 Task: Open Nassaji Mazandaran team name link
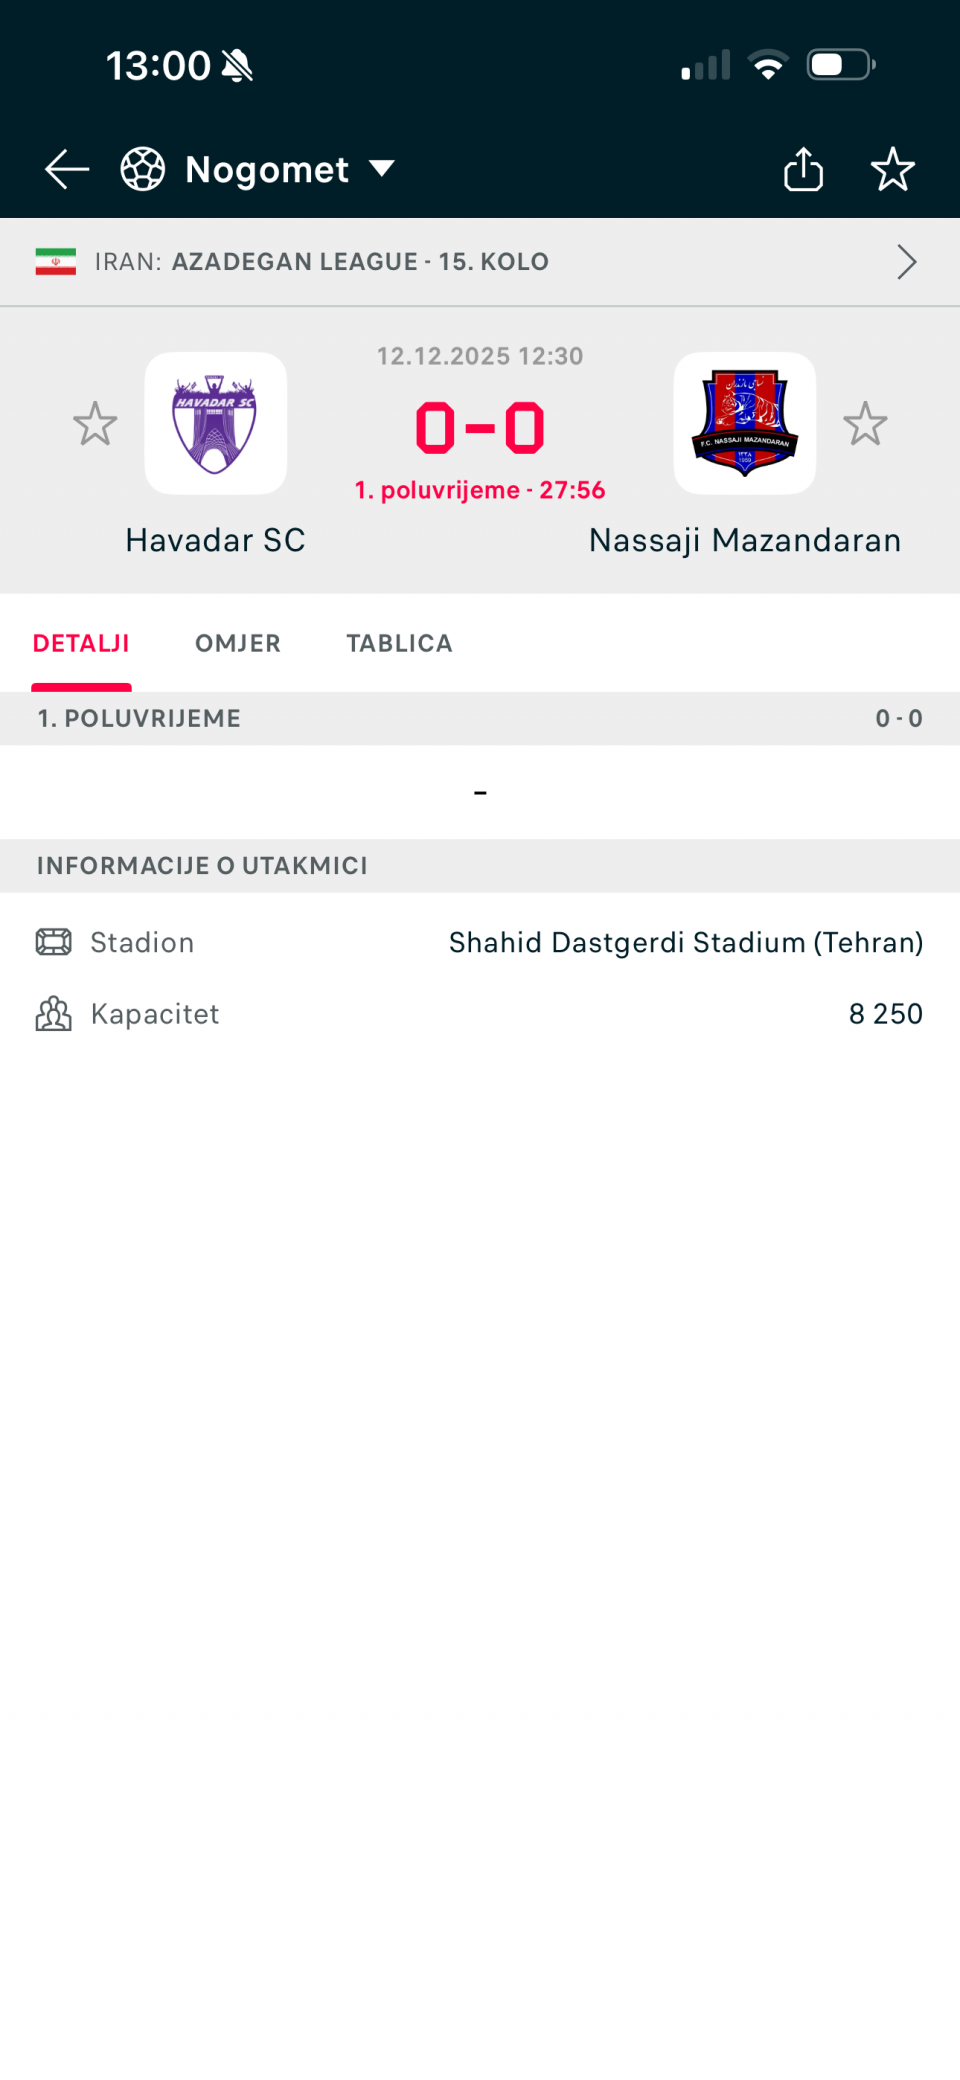(745, 540)
